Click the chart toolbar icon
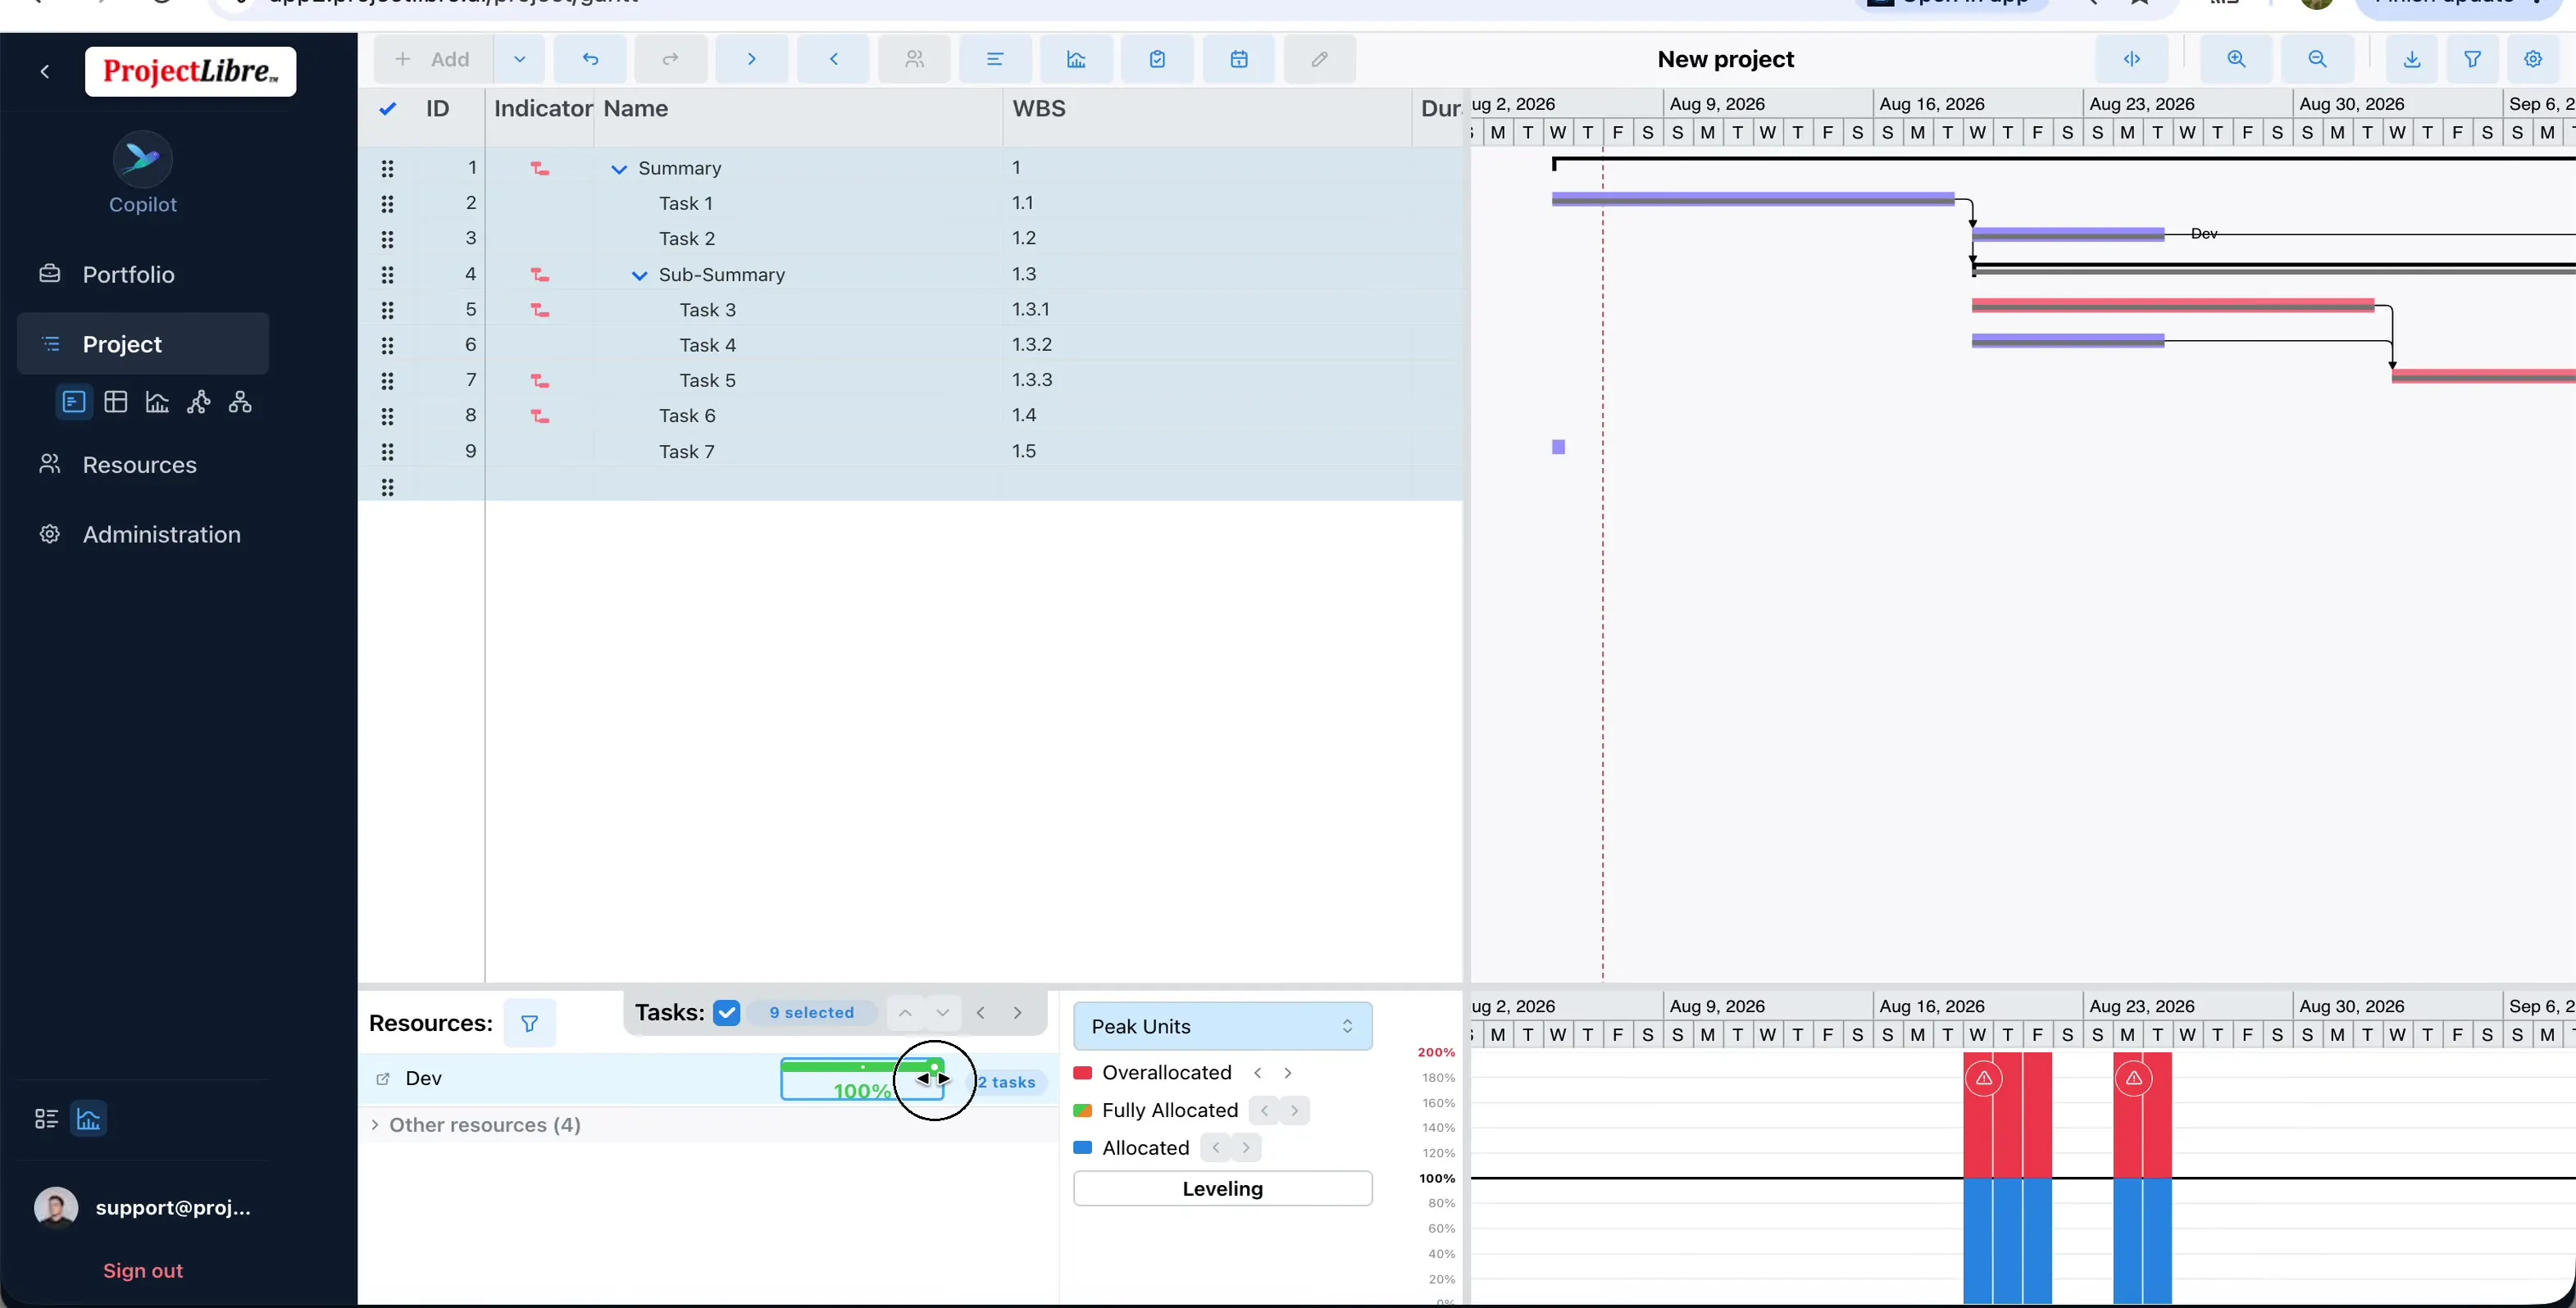 click(x=1076, y=59)
